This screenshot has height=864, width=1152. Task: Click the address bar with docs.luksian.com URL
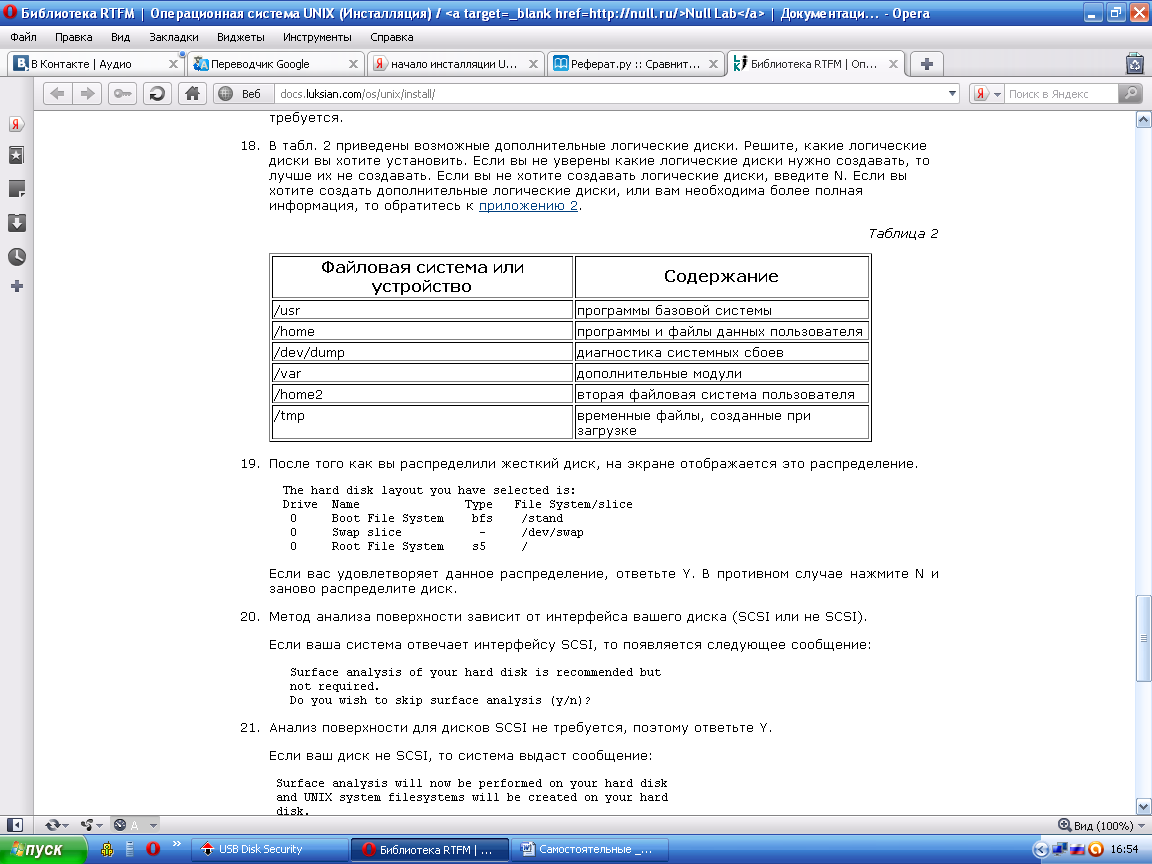tap(610, 93)
